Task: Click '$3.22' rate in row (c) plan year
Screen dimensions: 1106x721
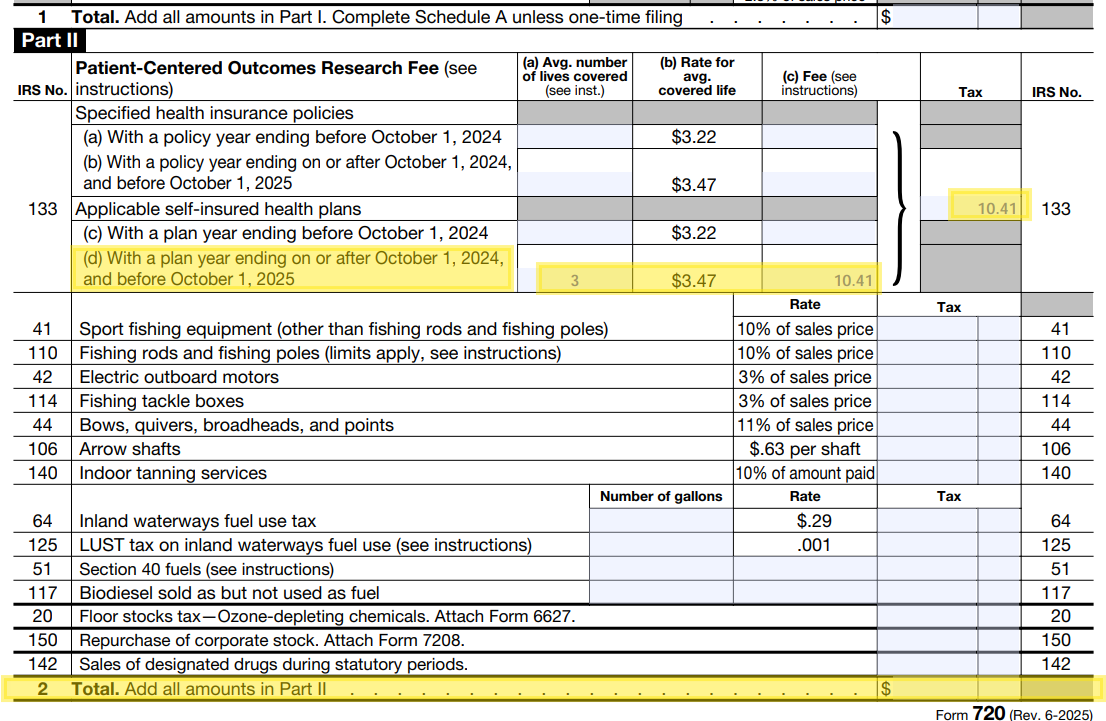Action: pyautogui.click(x=693, y=233)
